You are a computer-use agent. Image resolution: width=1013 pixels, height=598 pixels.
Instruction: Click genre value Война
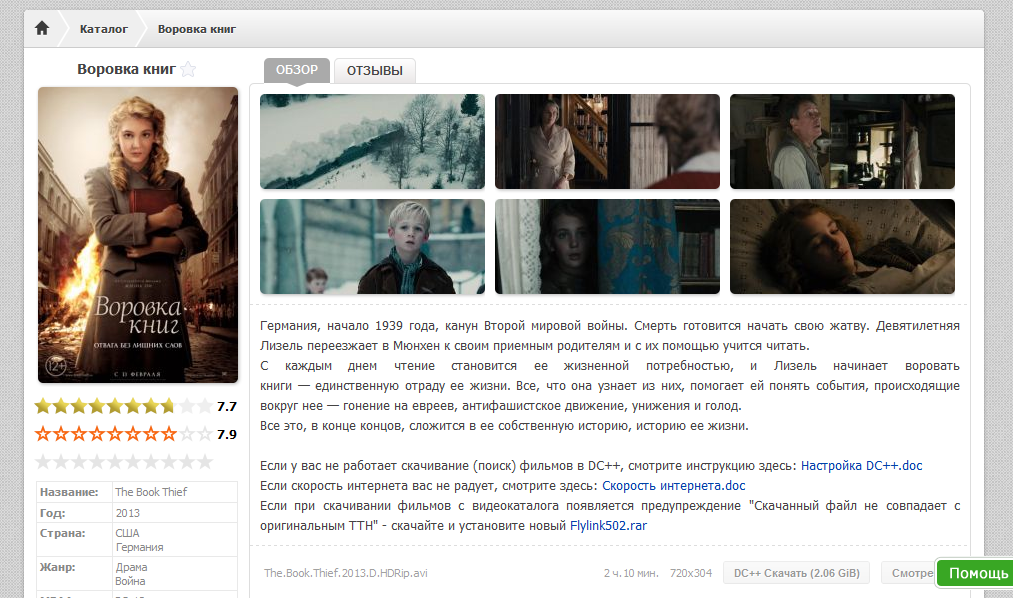[x=130, y=581]
